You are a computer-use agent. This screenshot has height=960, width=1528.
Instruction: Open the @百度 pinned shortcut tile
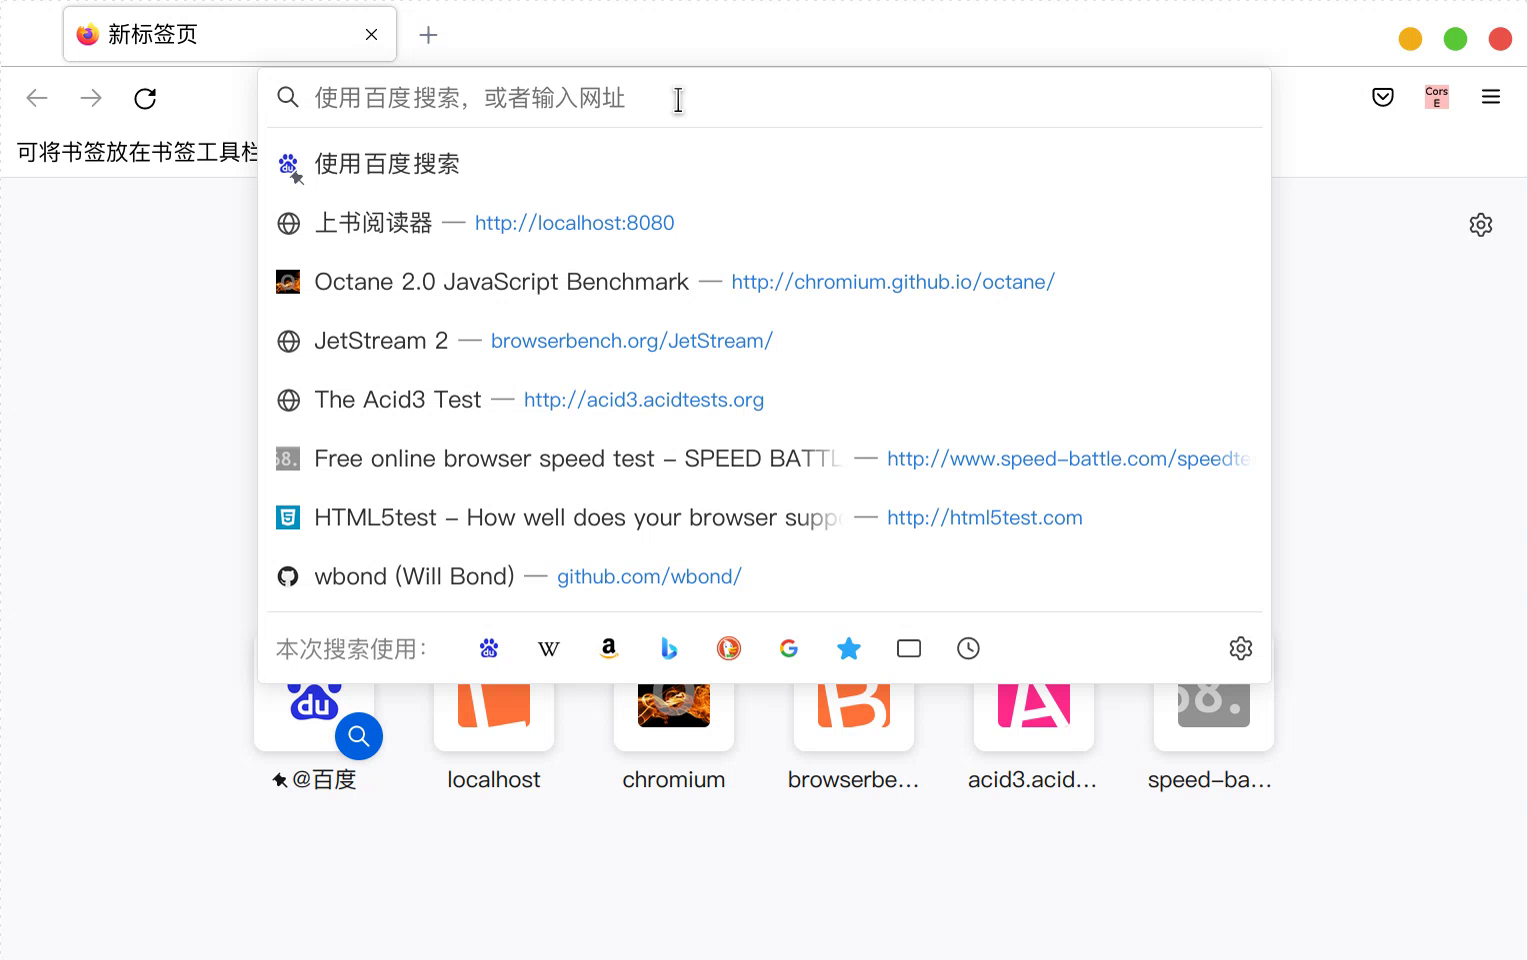point(314,736)
